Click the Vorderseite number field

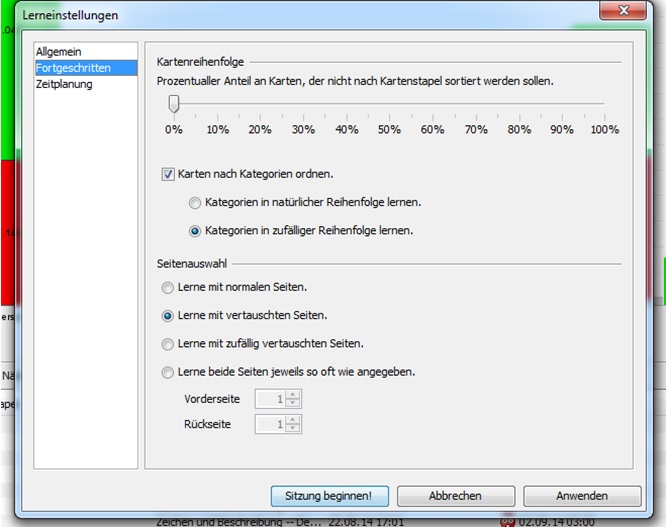click(x=271, y=399)
